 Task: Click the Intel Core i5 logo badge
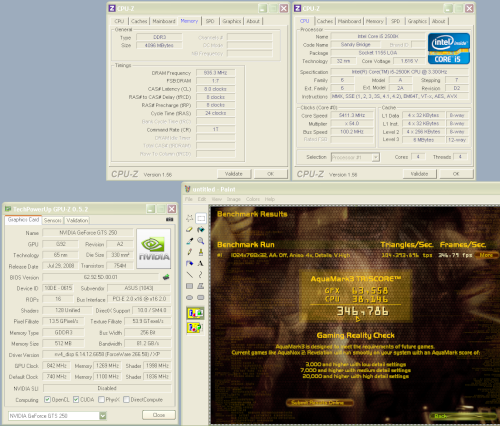449,48
